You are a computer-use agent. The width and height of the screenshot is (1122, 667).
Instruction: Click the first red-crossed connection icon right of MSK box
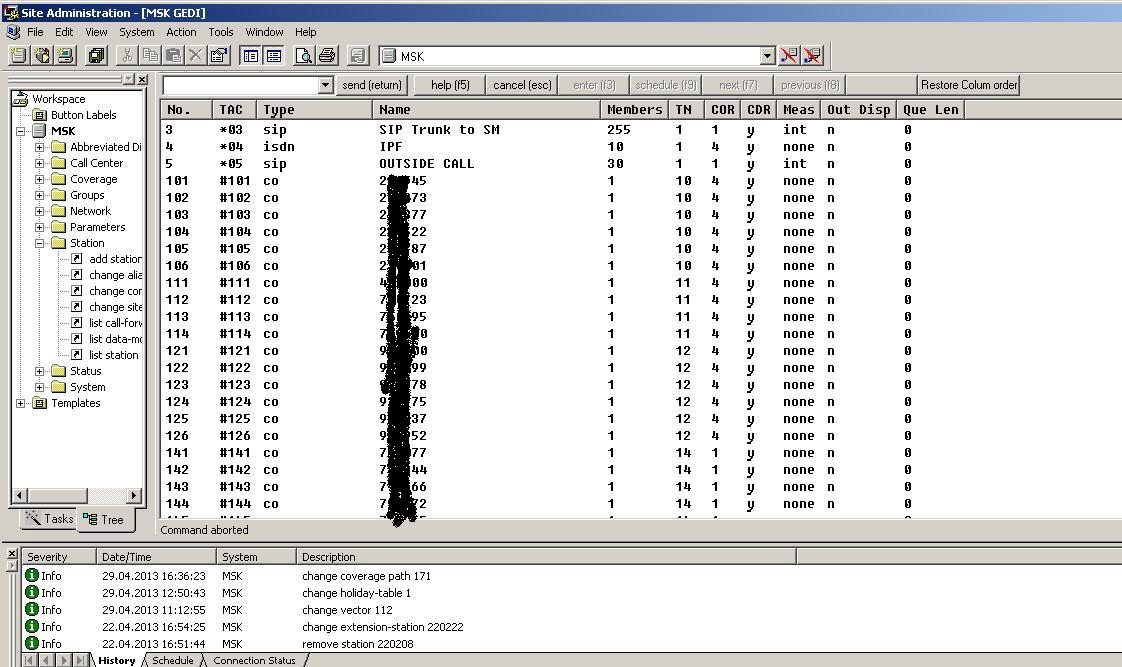tap(789, 56)
